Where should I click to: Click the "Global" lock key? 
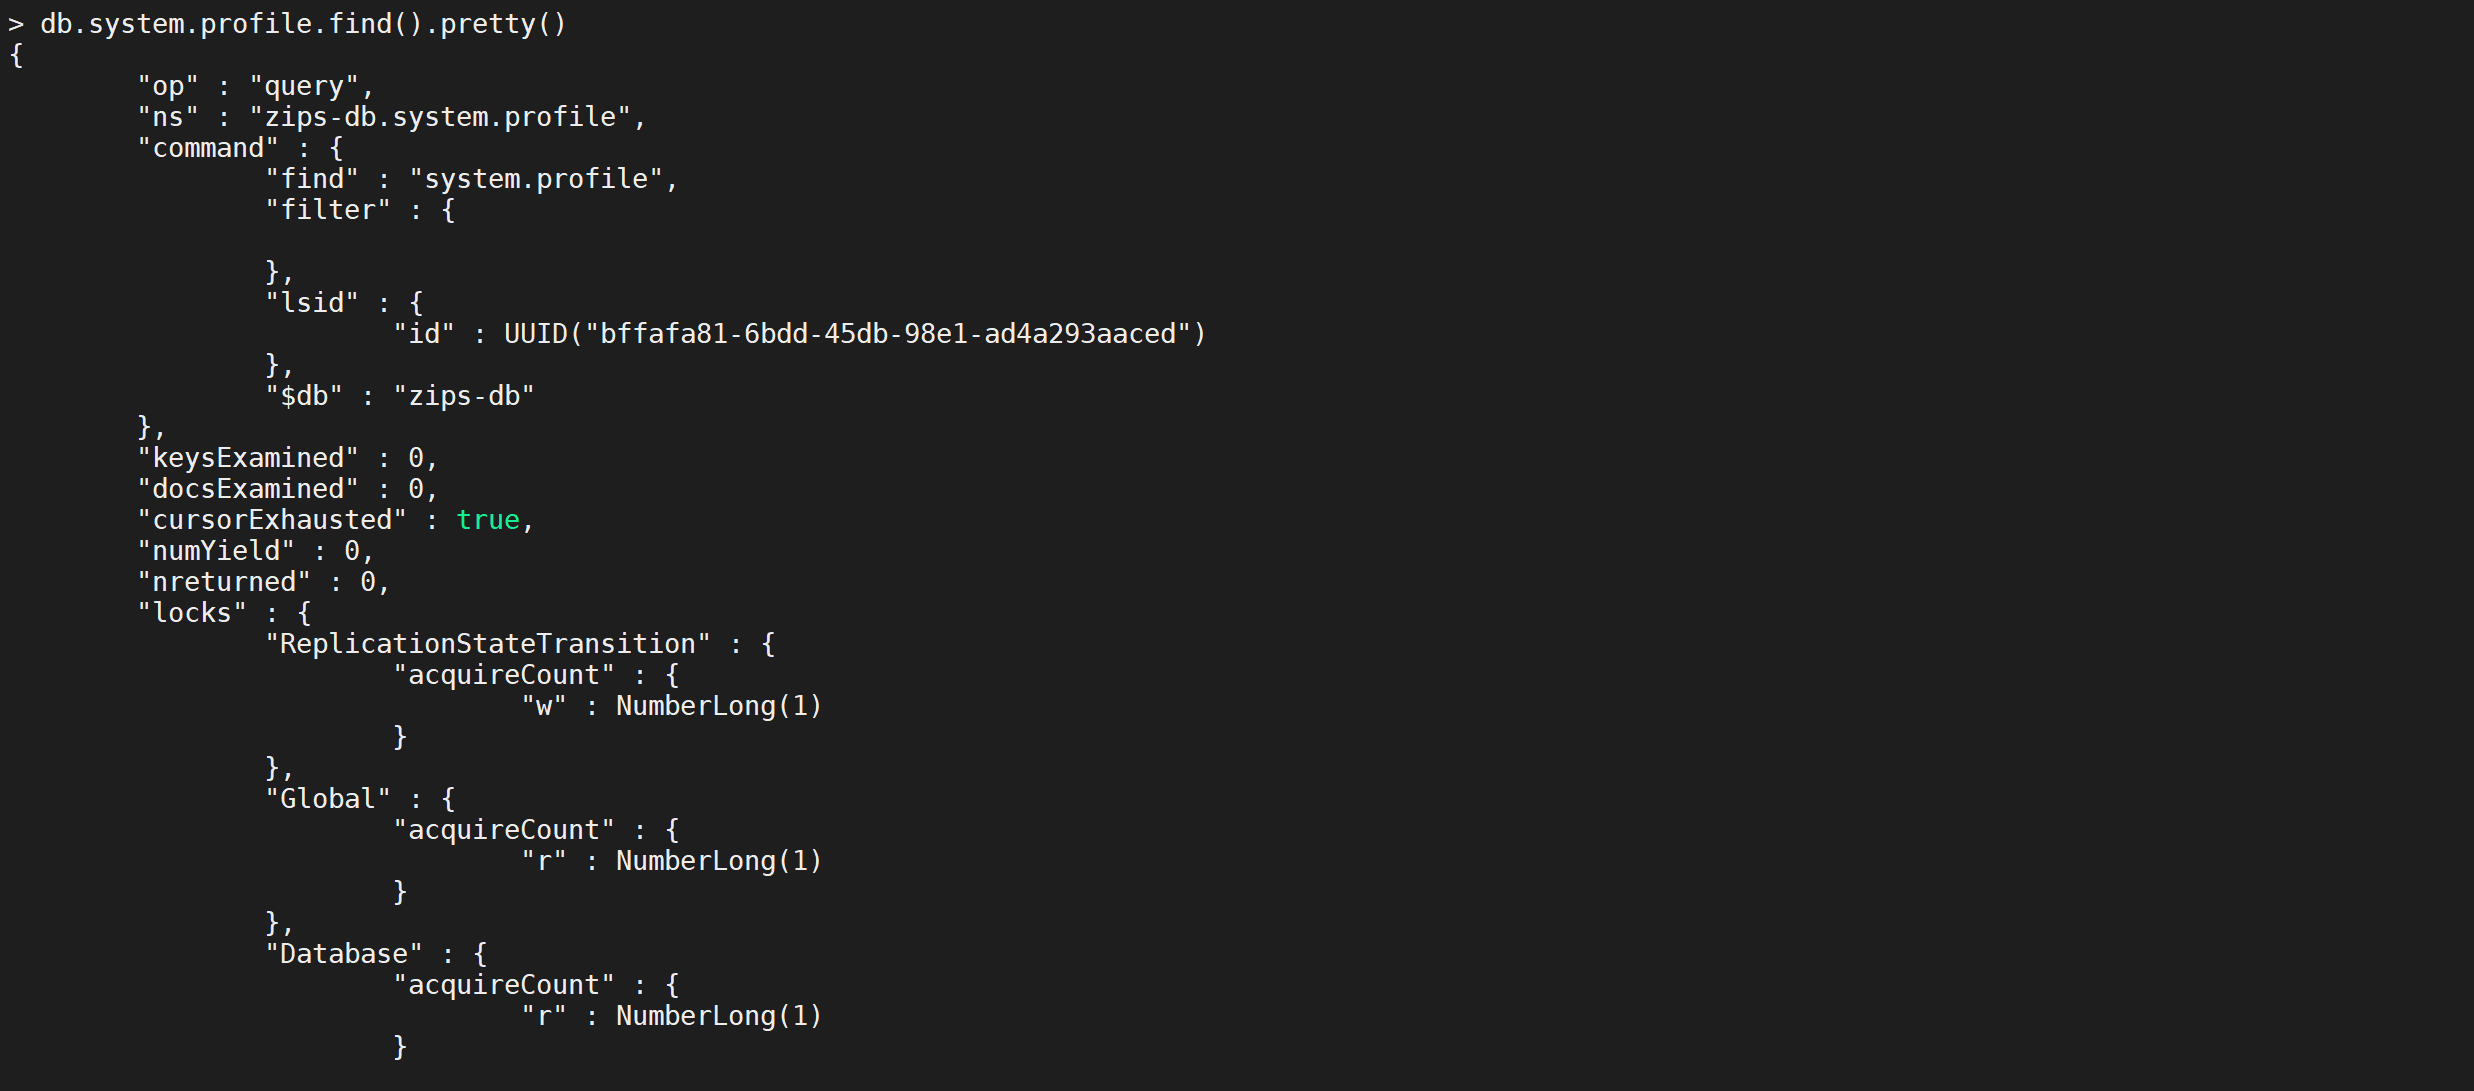(x=328, y=800)
